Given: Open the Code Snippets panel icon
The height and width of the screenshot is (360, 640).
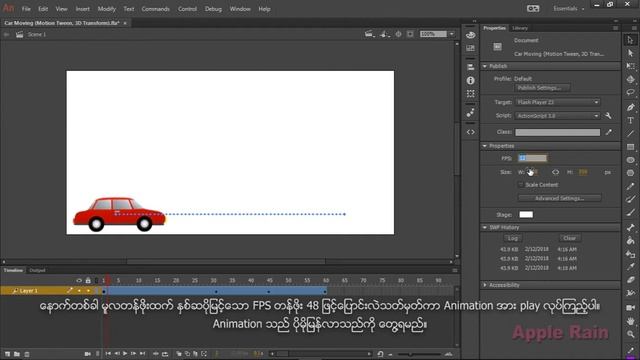Looking at the screenshot, I should tap(470, 132).
